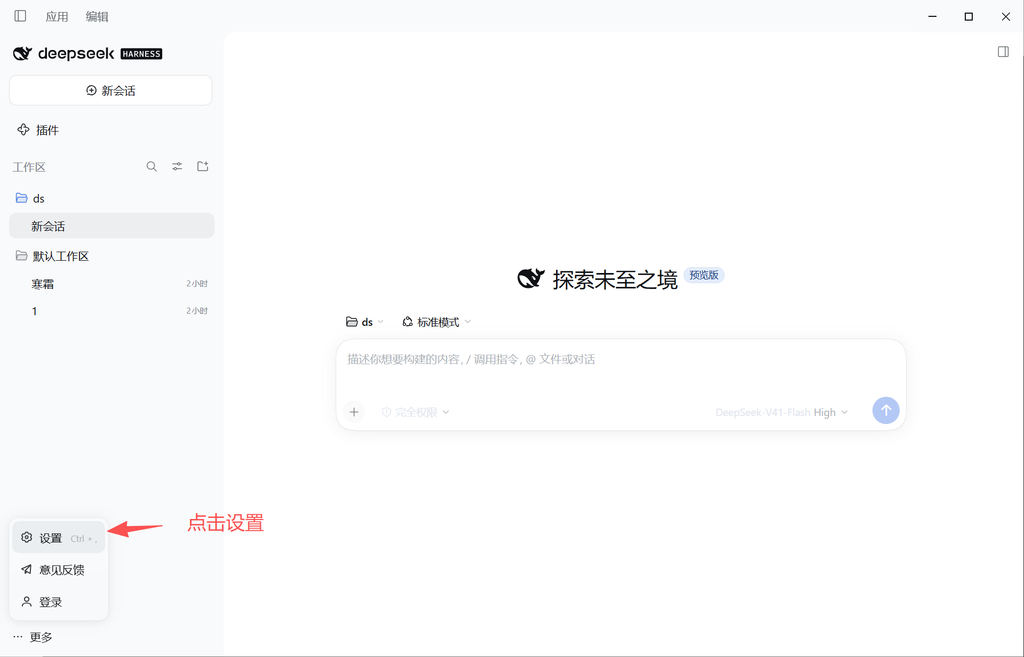Open the 编辑 menu
The width and height of the screenshot is (1024, 657).
[x=97, y=16]
